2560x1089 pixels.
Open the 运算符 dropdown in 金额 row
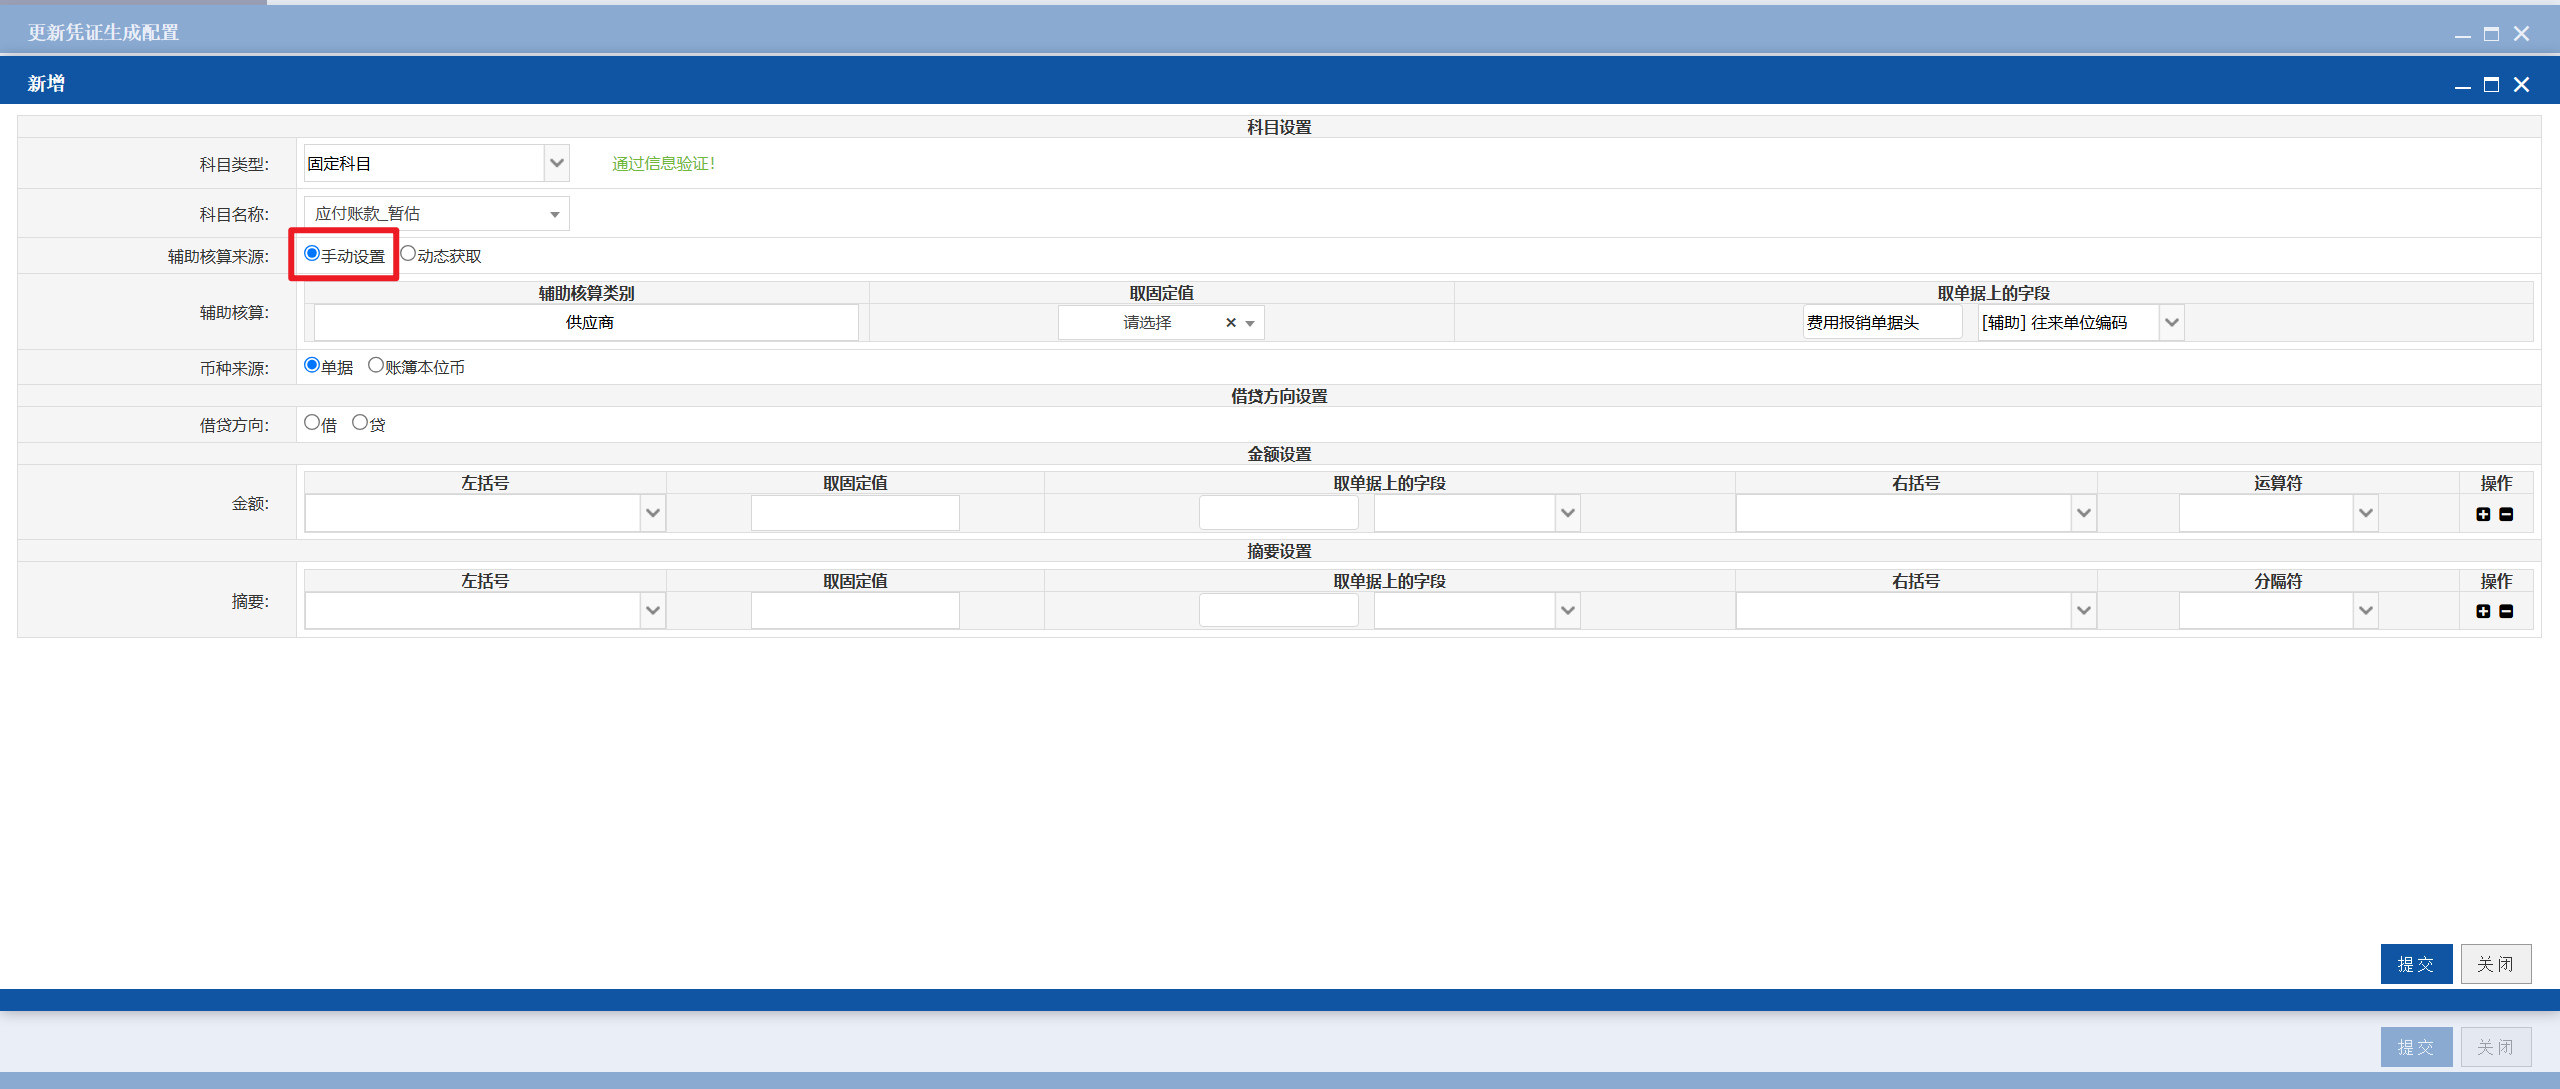pyautogui.click(x=2278, y=513)
